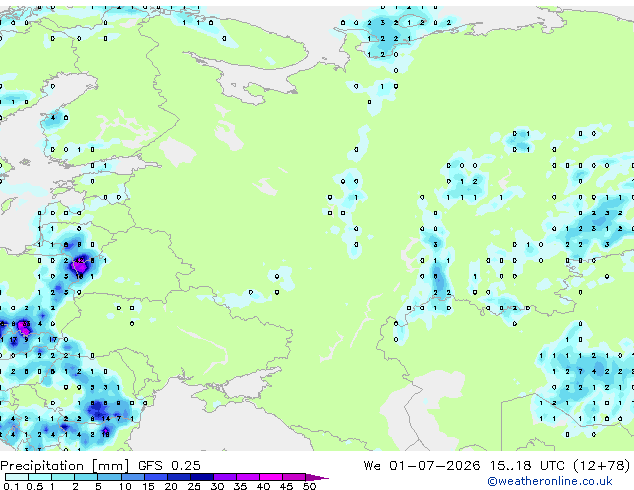This screenshot has width=634, height=490.
Task: Select the swatch between 45 and 50
Action: [x=294, y=477]
